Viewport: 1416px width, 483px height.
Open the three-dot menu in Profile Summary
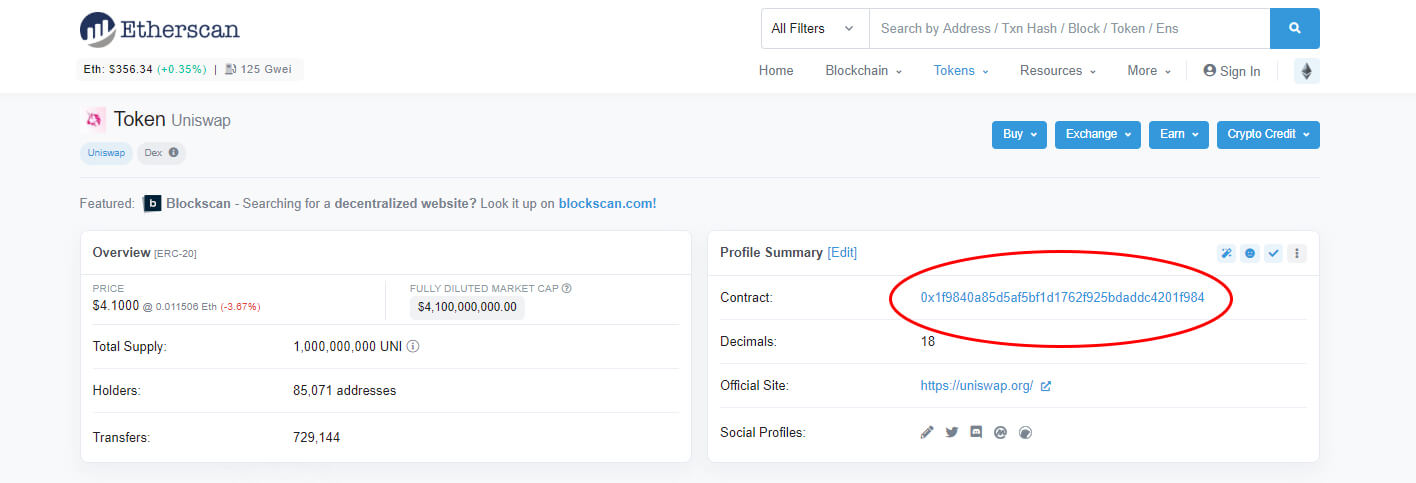[1297, 253]
